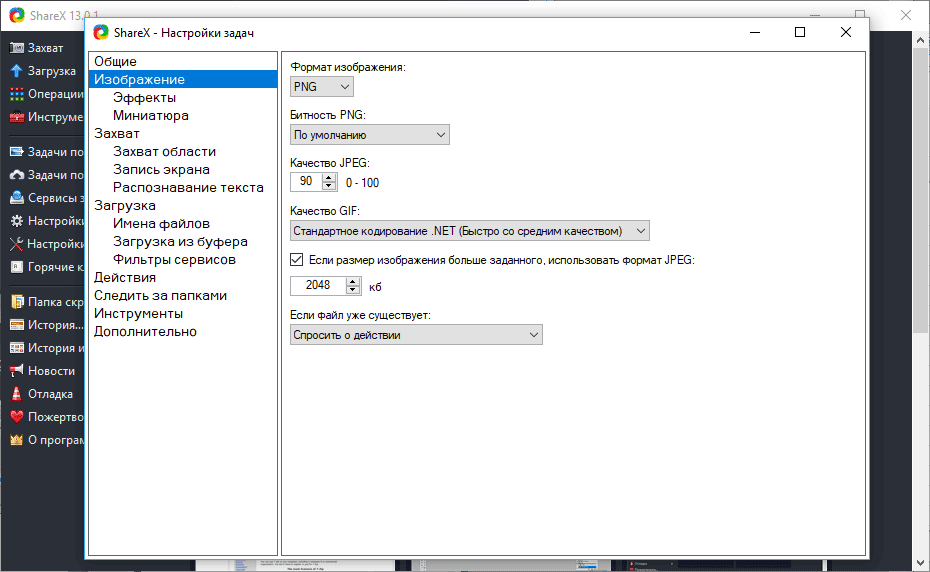930x572 pixels.
Task: Click the Capture camera icon in main window
Action: [x=17, y=48]
